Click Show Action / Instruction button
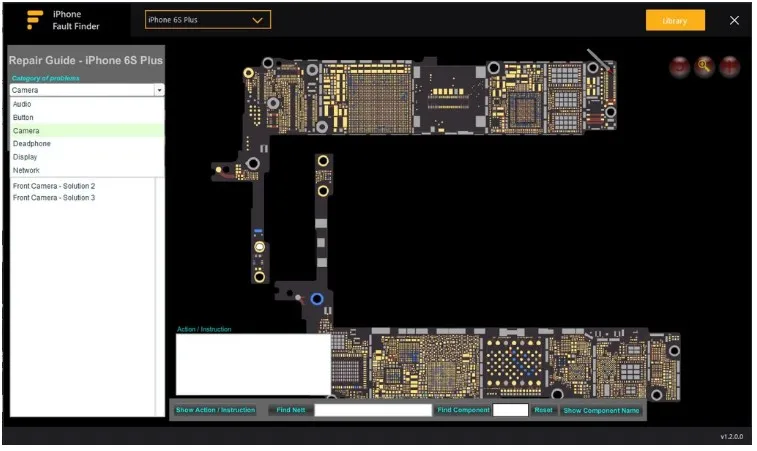The height and width of the screenshot is (451, 757). tap(215, 410)
